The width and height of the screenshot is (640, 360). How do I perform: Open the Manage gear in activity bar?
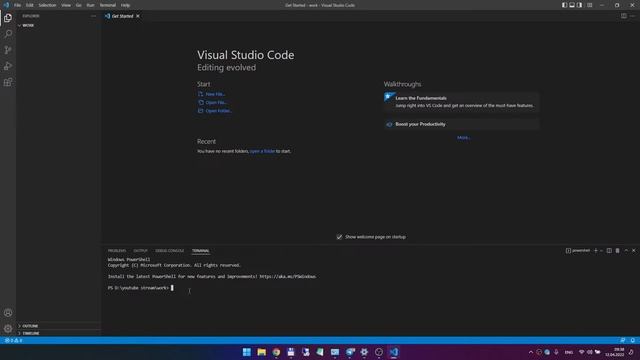click(x=8, y=329)
